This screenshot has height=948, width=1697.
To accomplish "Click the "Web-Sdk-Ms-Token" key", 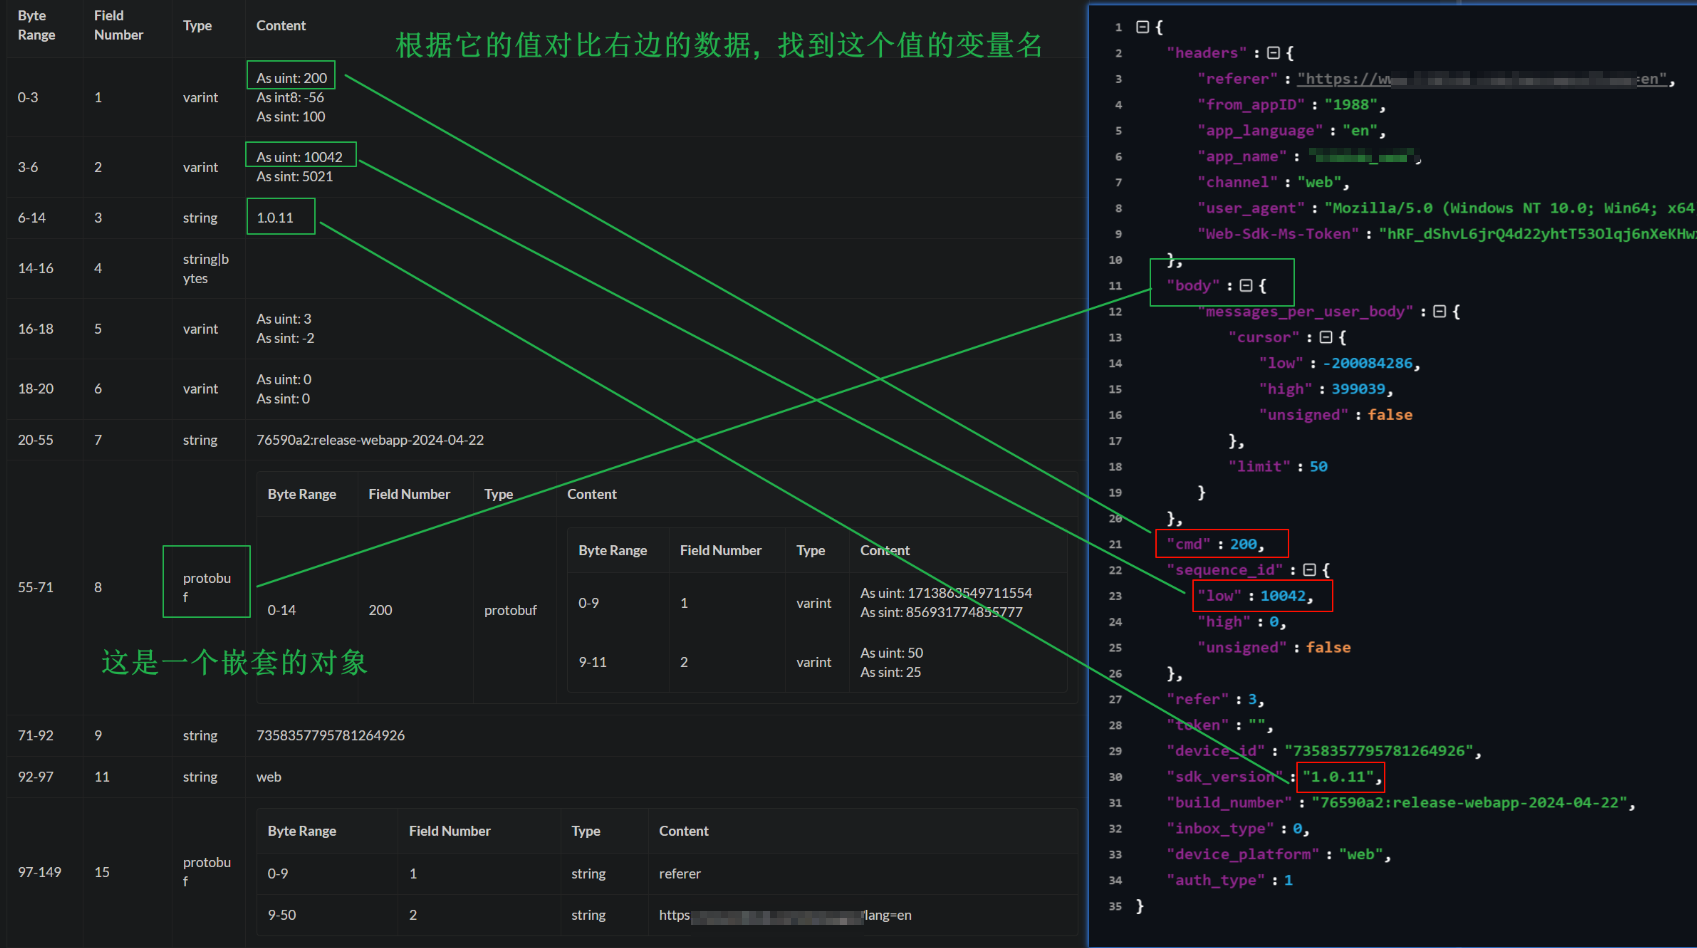I will tap(1278, 234).
